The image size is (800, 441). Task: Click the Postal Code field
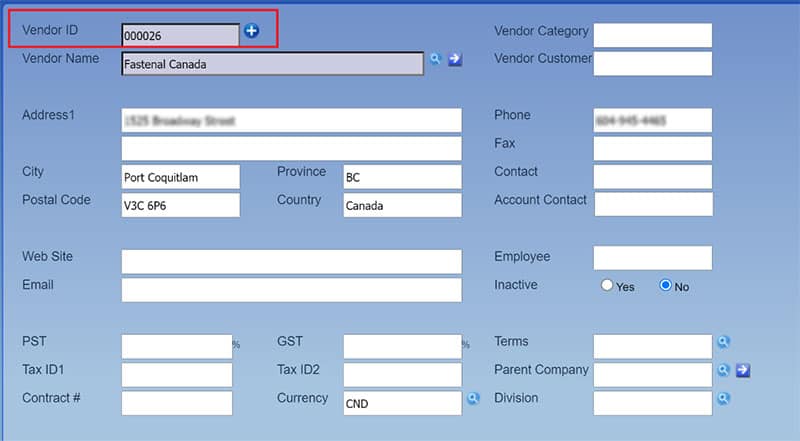click(x=180, y=205)
